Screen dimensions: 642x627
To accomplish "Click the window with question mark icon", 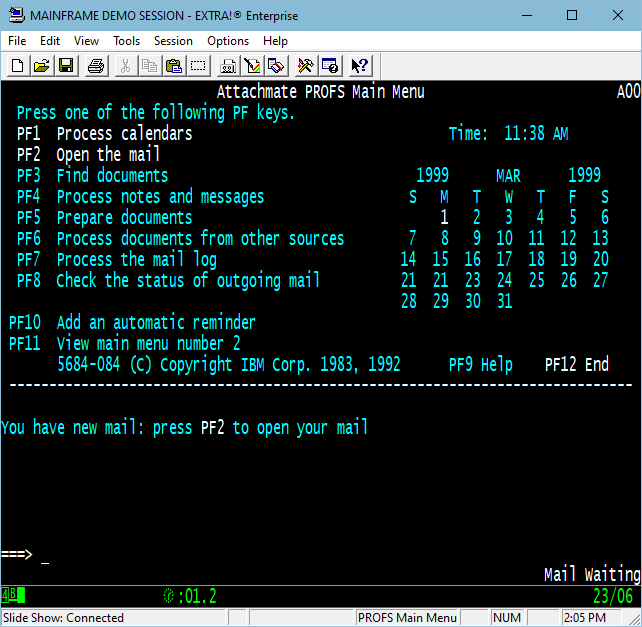I will click(x=330, y=66).
